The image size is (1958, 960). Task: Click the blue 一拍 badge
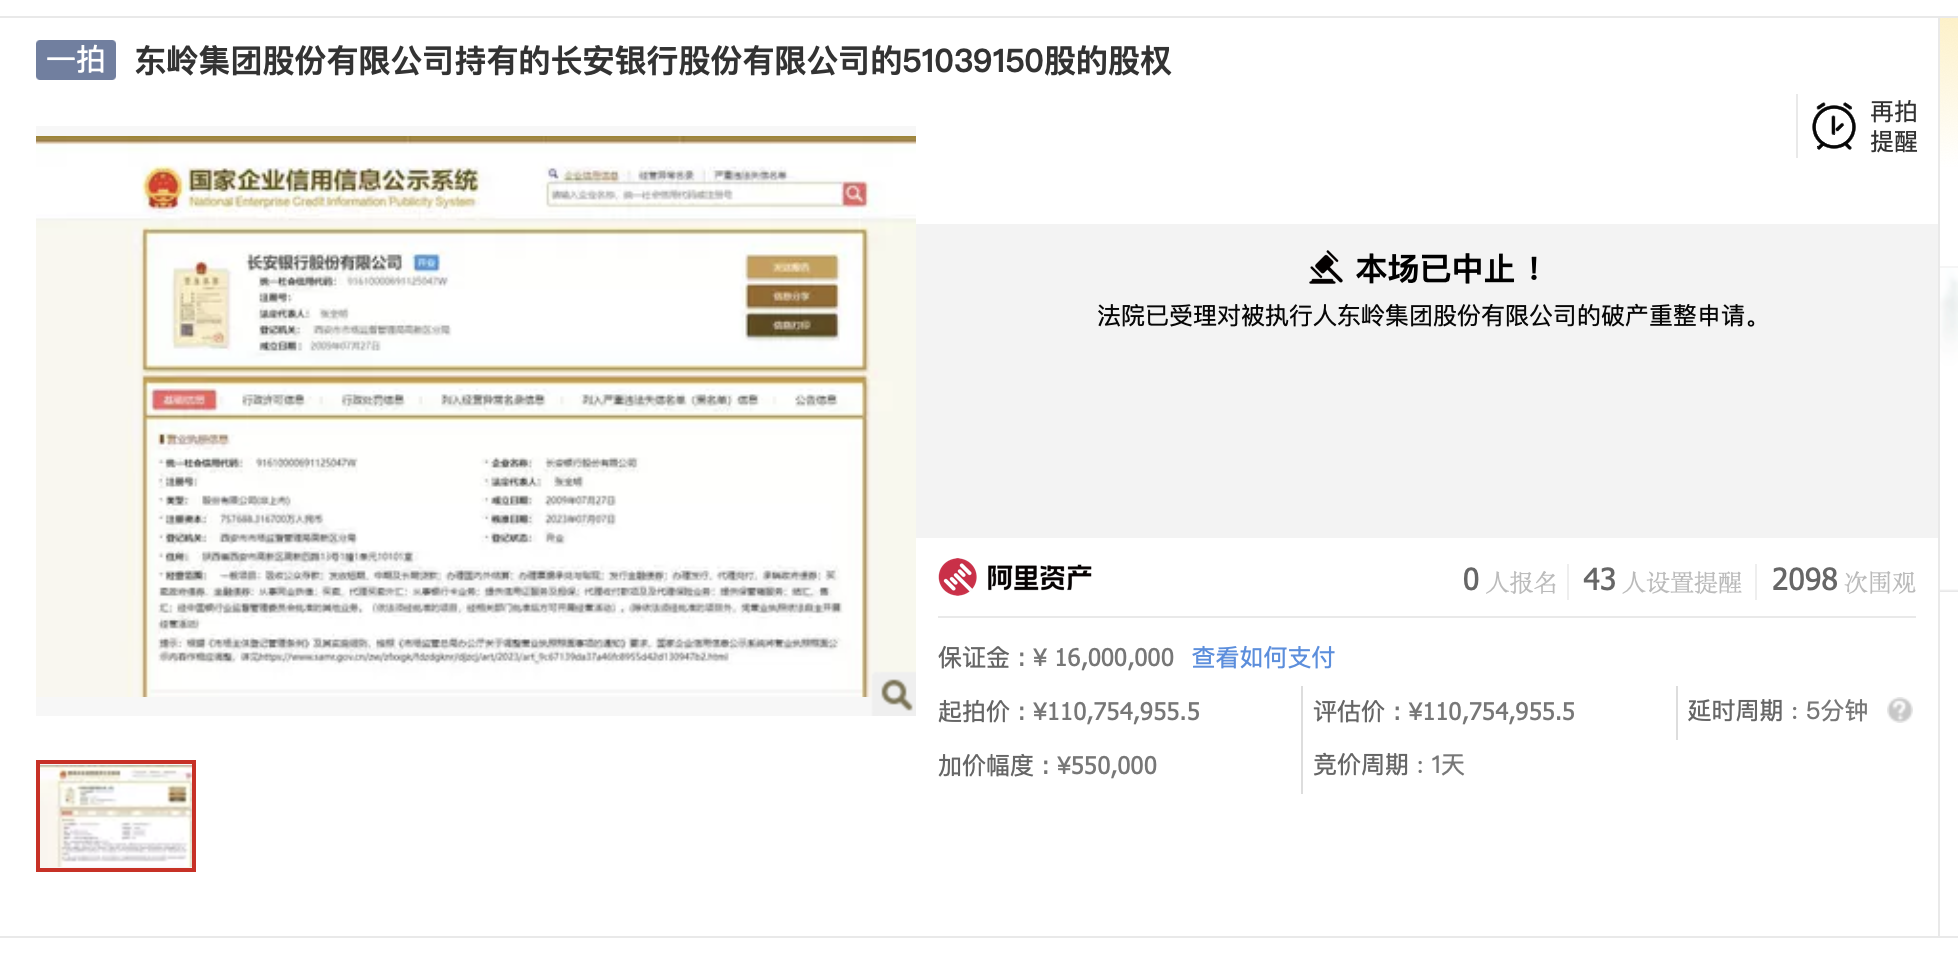76,60
